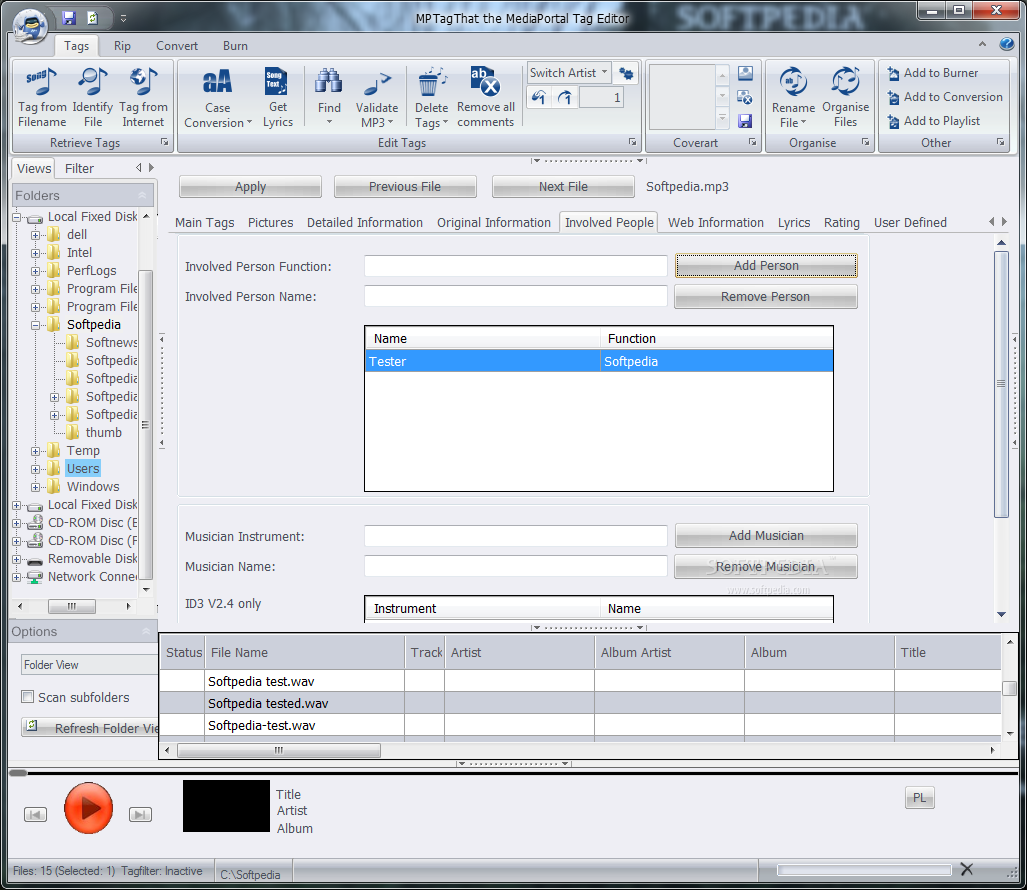Click Add to Conversion
1027x890 pixels.
[x=944, y=97]
